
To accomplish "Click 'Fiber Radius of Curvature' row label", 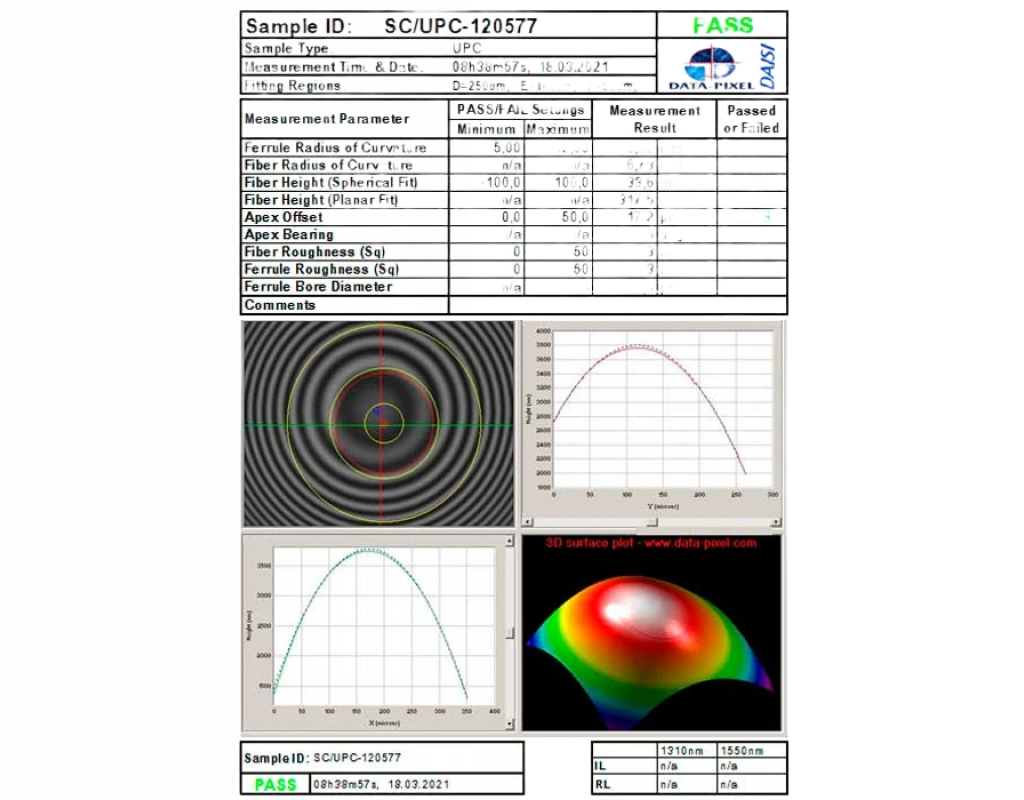I will coord(328,165).
